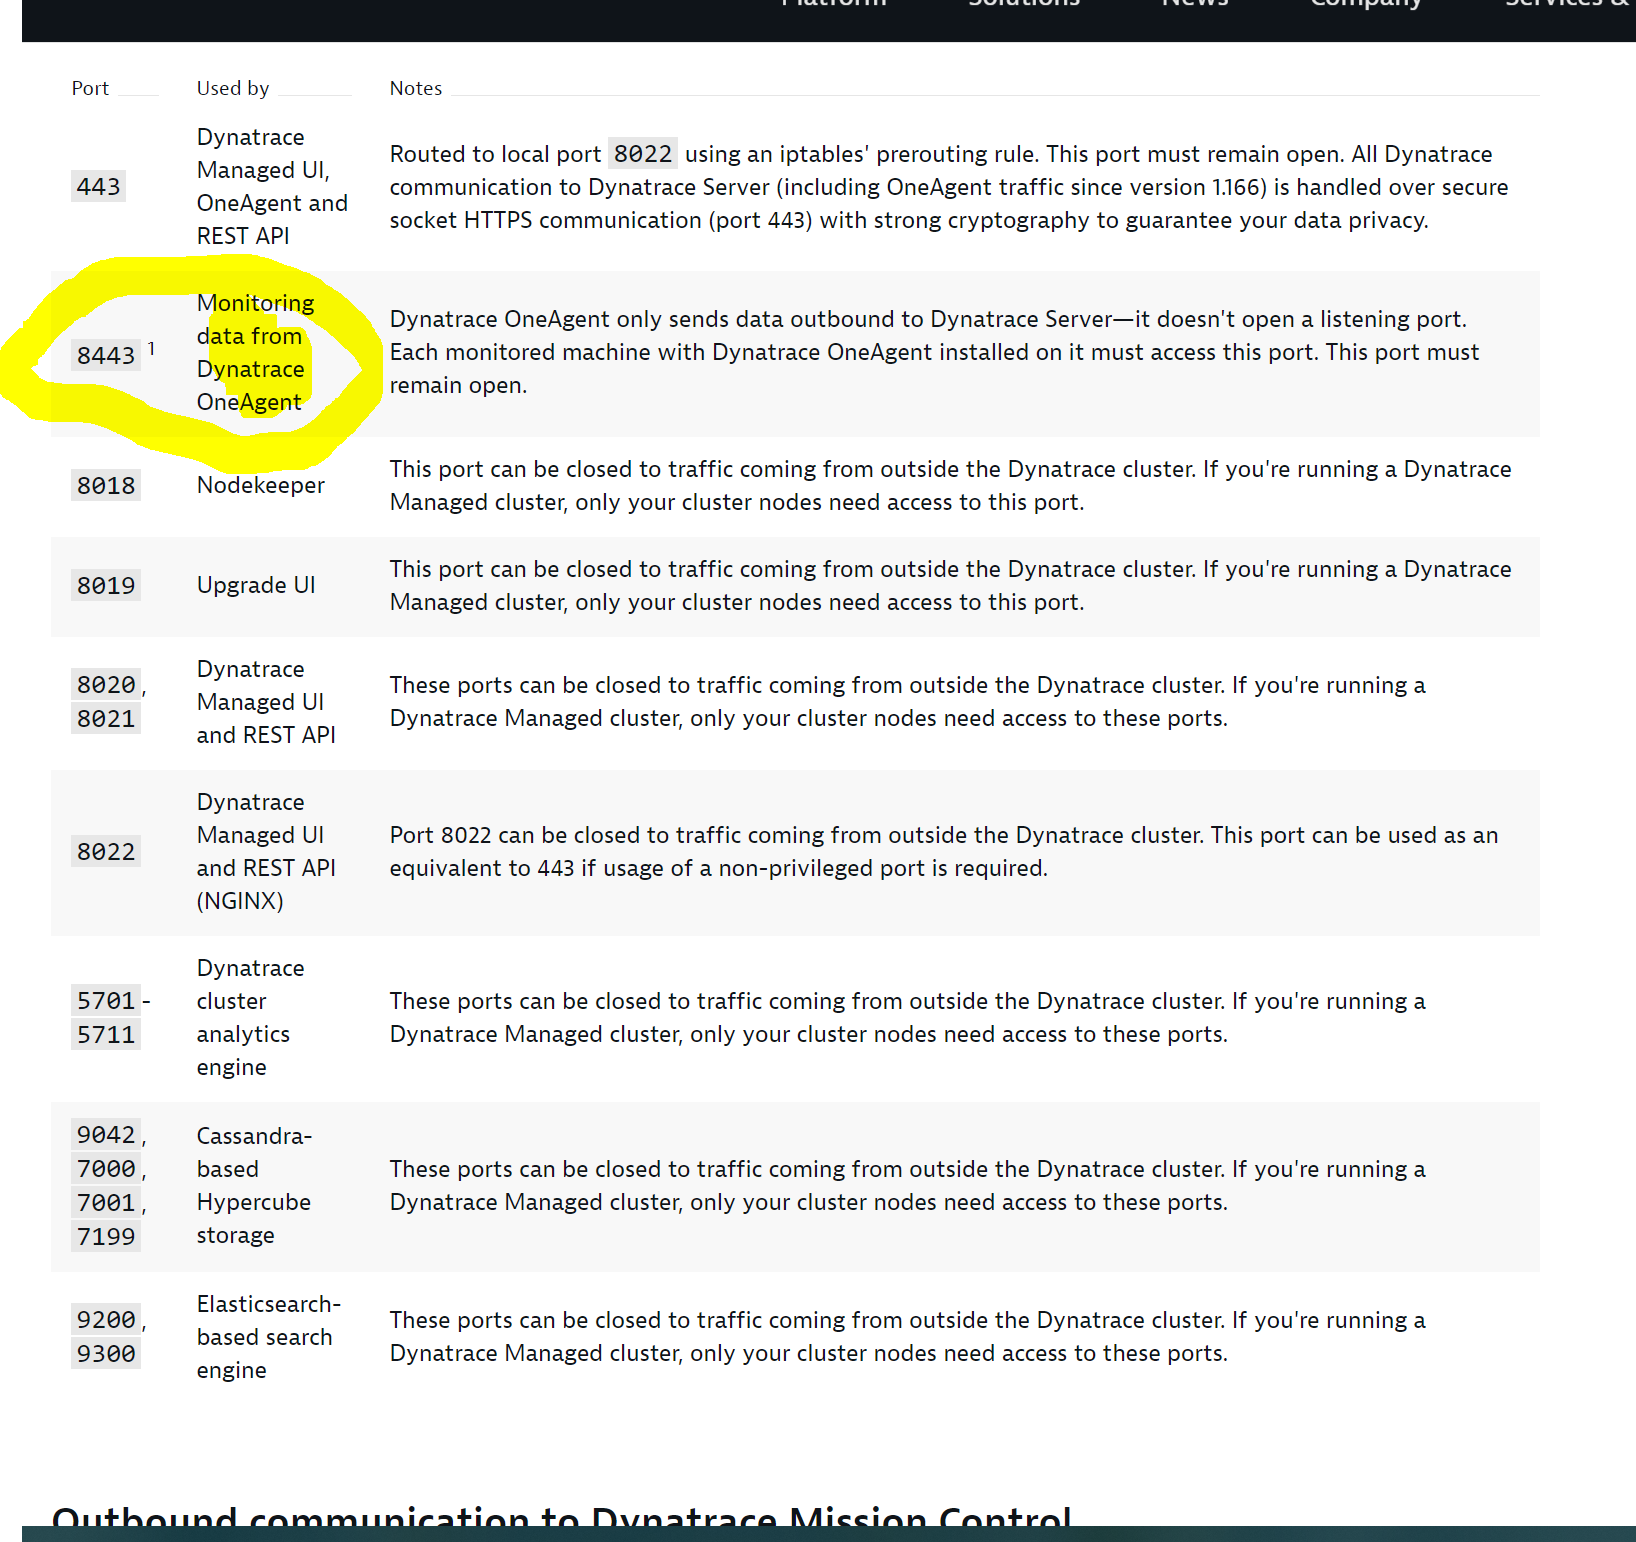Click the 8022 port code in the Port column

click(106, 852)
